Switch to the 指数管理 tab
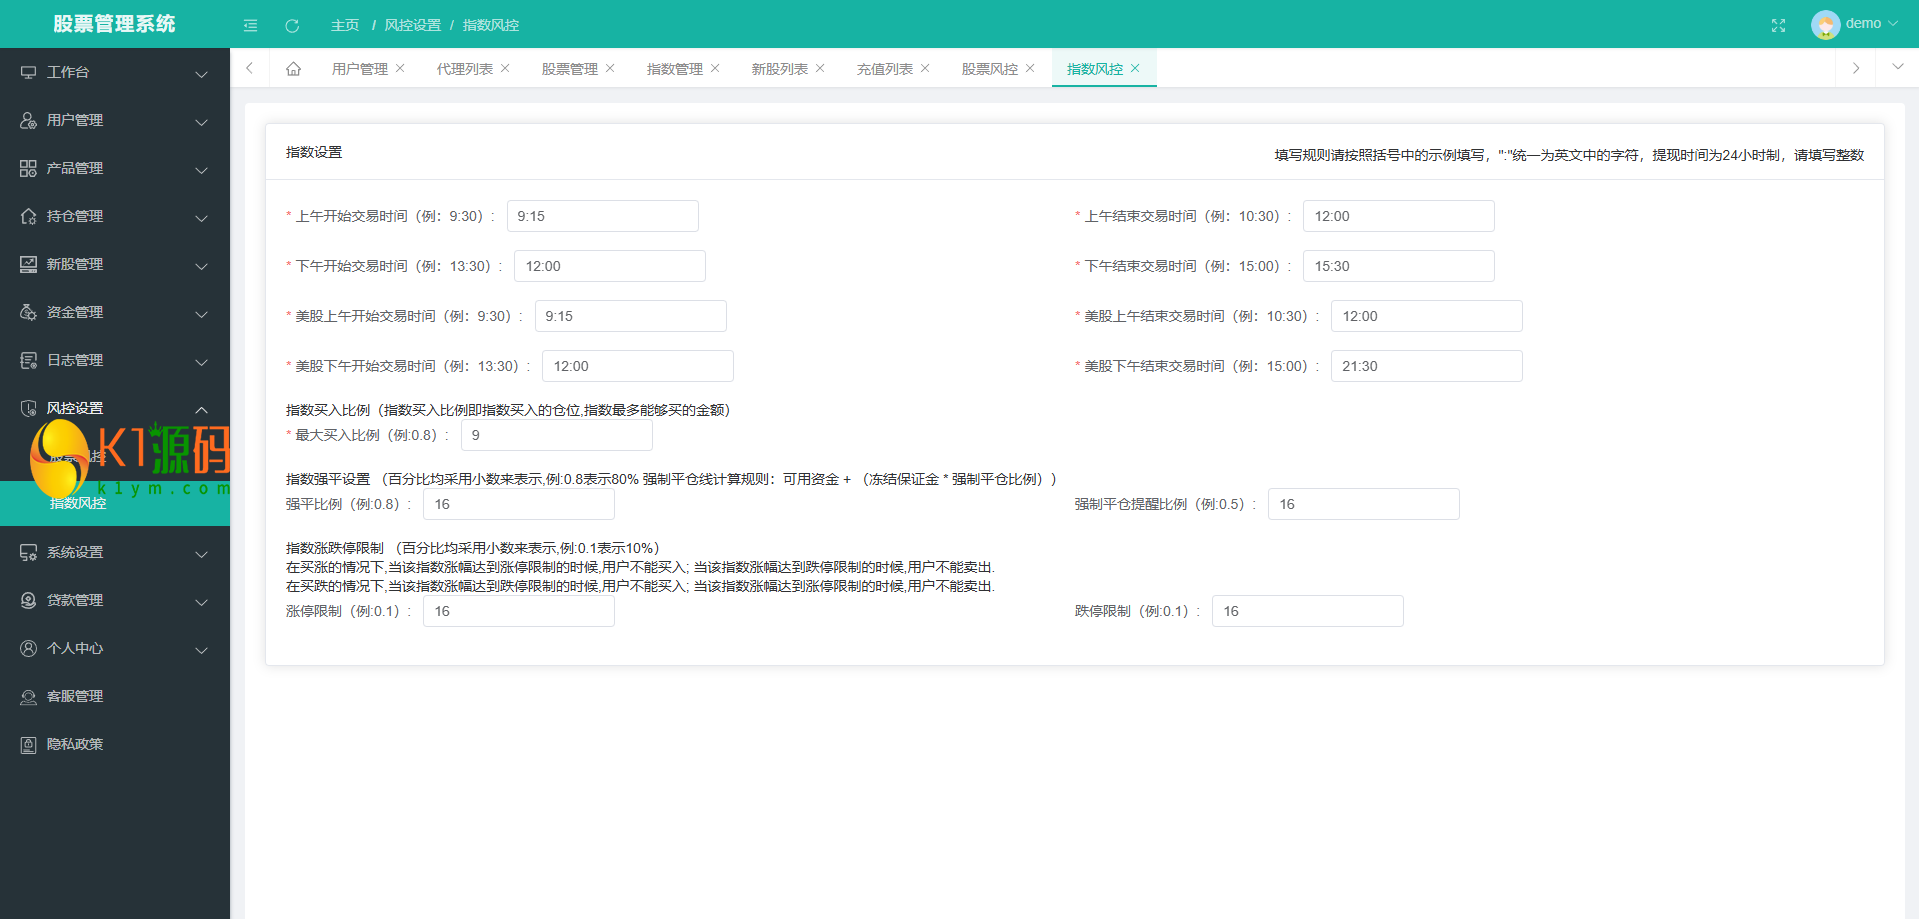 [674, 69]
